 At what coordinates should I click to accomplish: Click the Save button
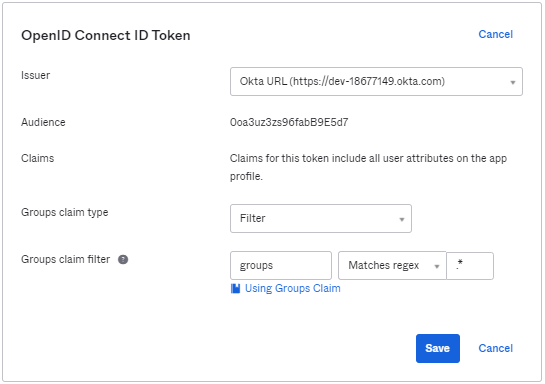(x=438, y=349)
